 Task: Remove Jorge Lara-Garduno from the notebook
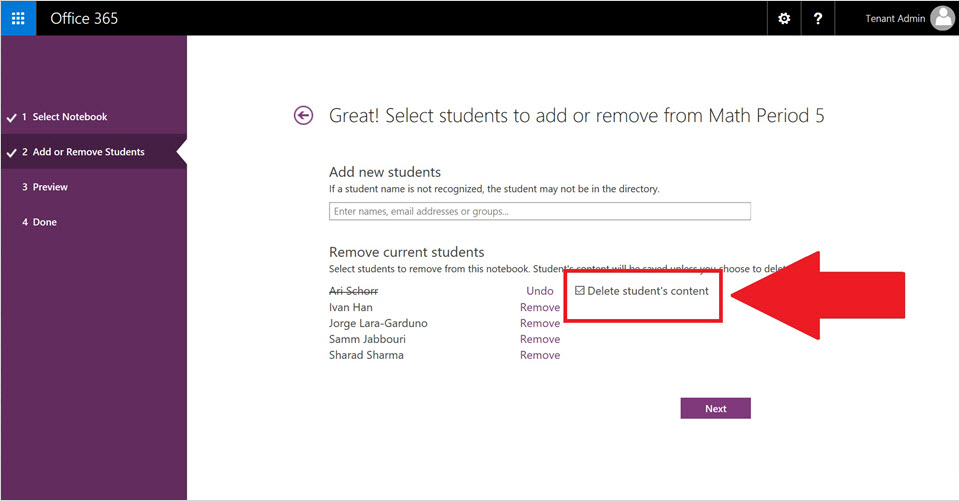pos(540,323)
